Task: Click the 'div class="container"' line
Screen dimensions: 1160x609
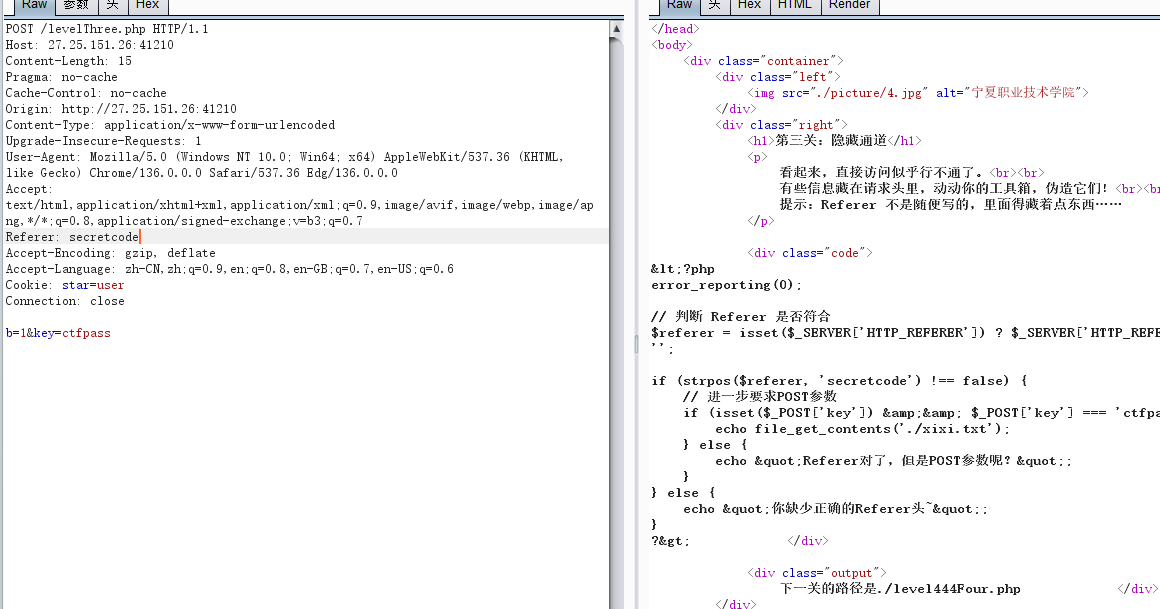Action: [x=763, y=61]
